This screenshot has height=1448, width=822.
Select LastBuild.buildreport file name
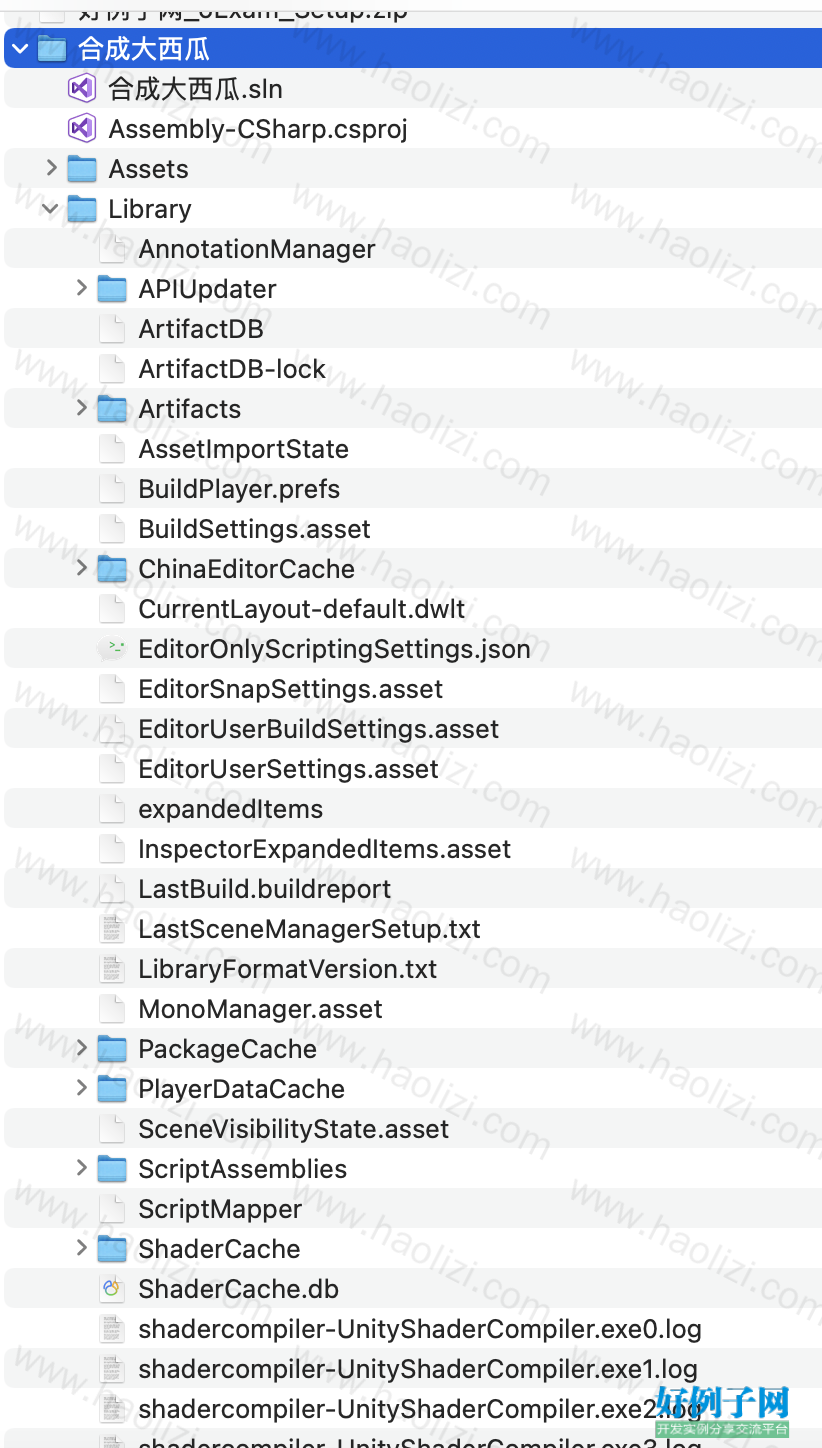(264, 889)
